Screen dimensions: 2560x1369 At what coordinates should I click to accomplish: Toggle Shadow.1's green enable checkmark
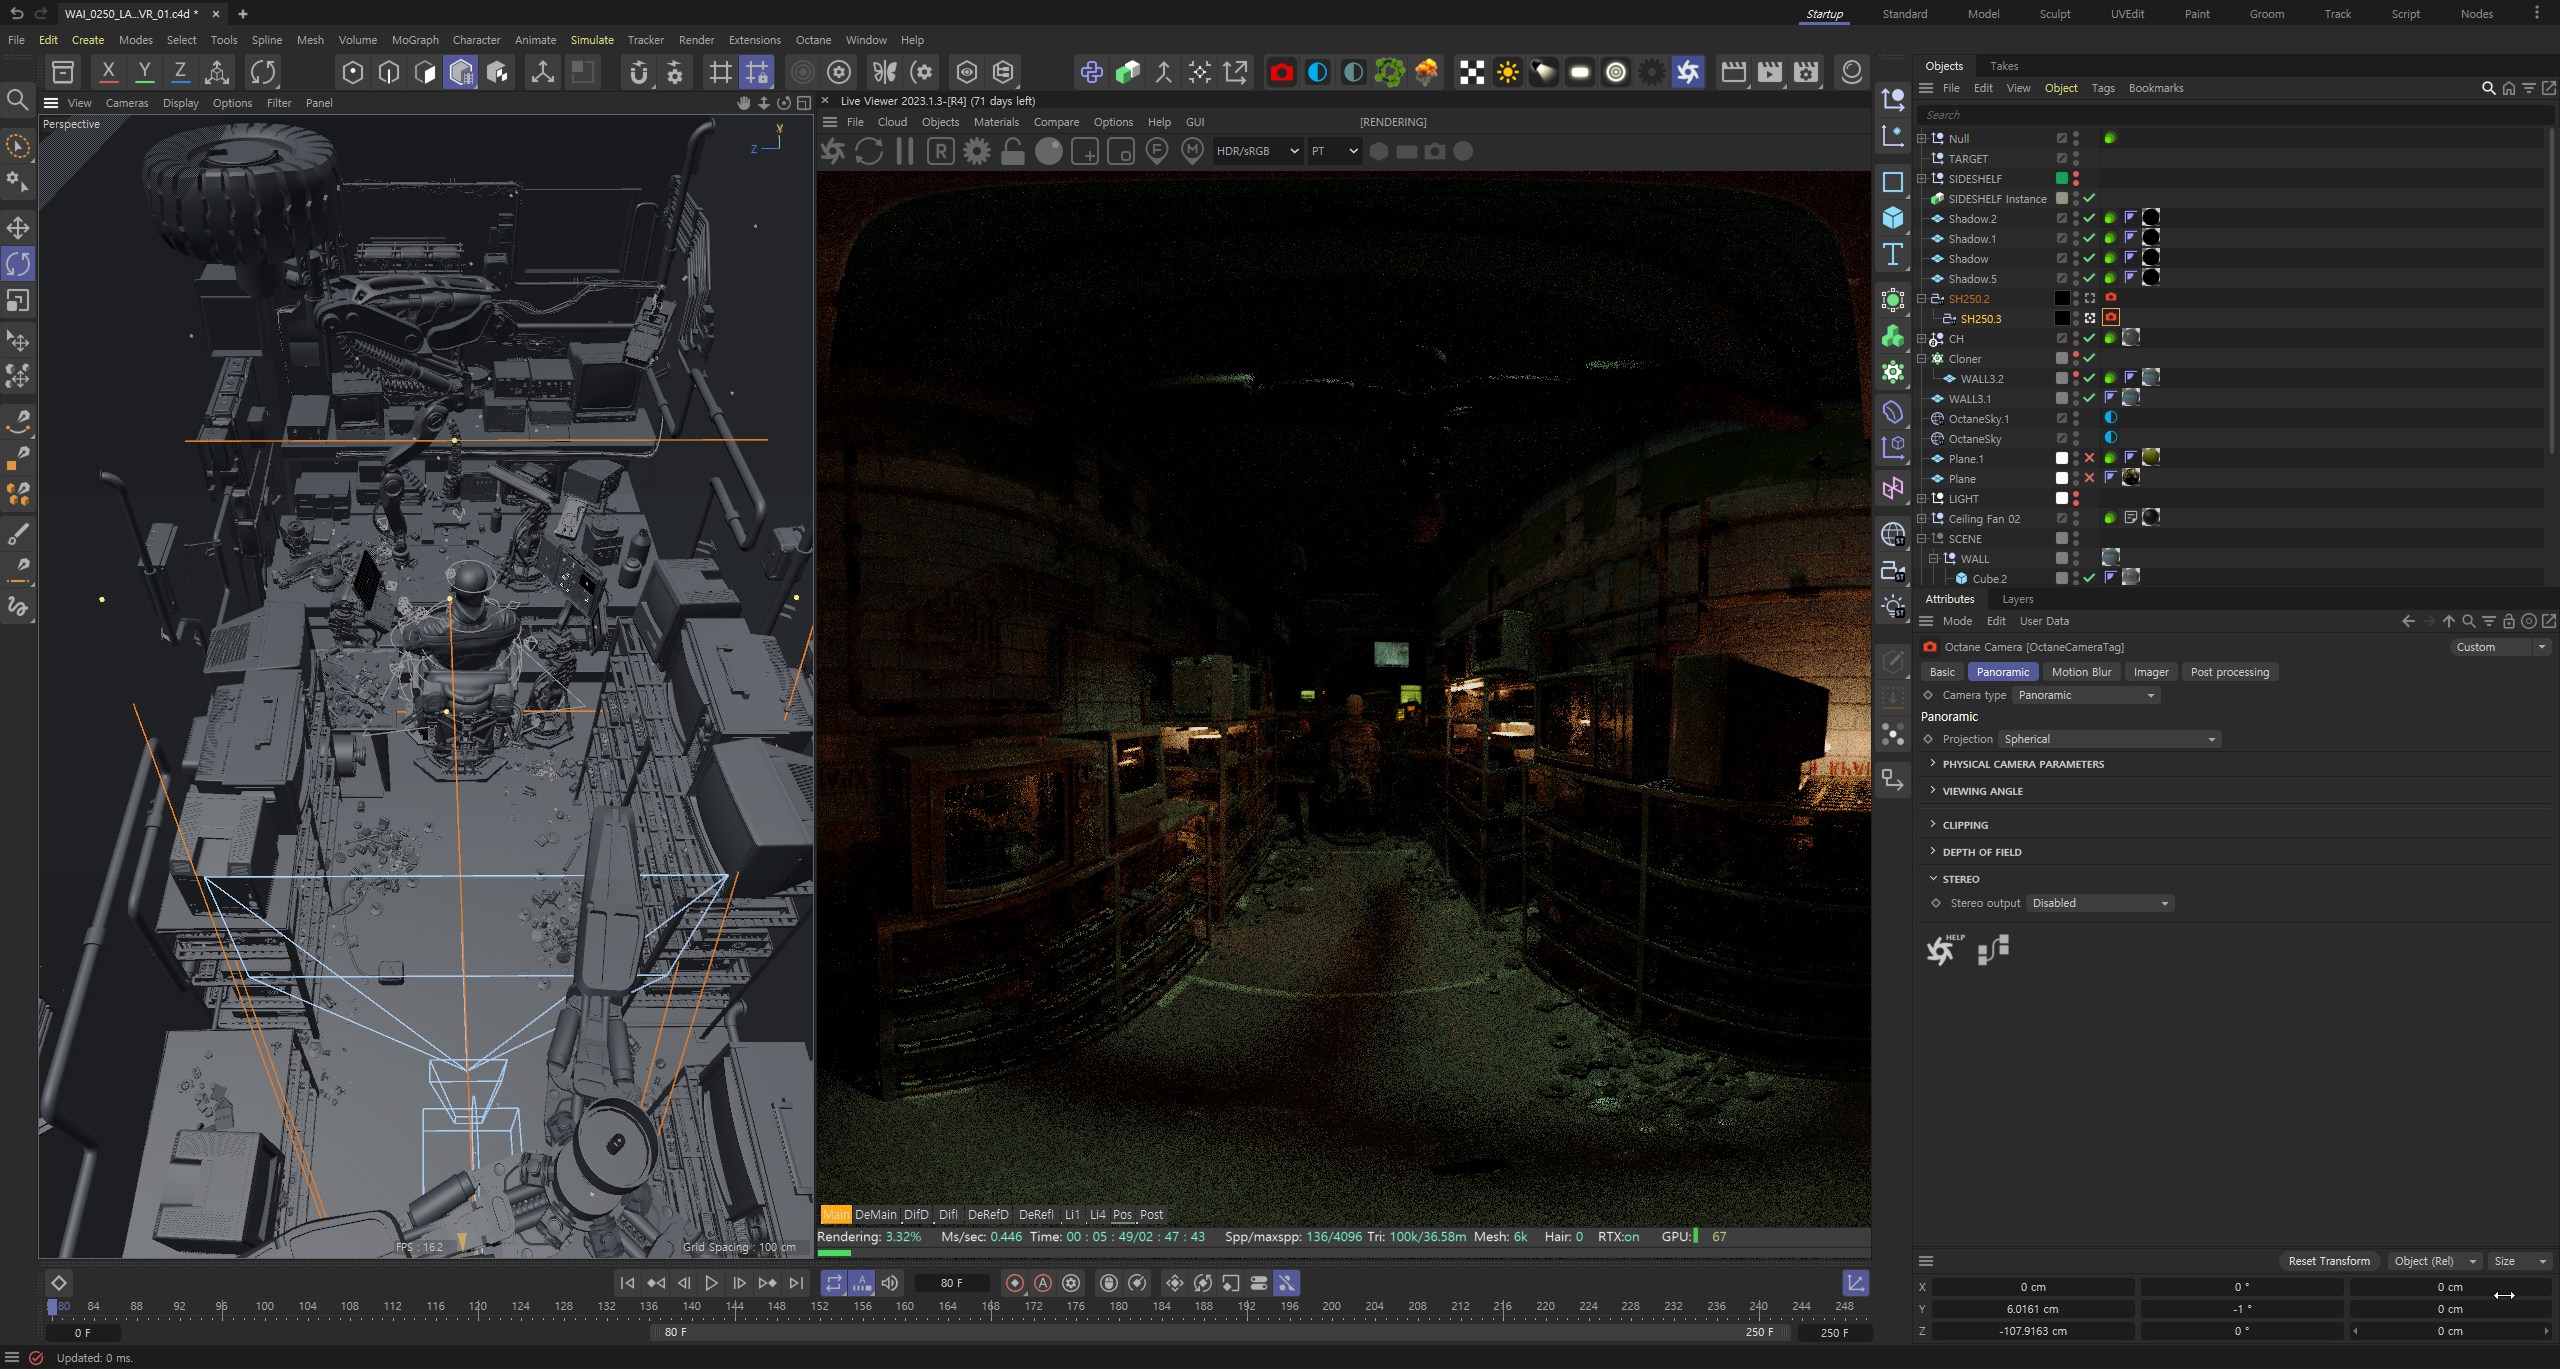click(x=2089, y=238)
